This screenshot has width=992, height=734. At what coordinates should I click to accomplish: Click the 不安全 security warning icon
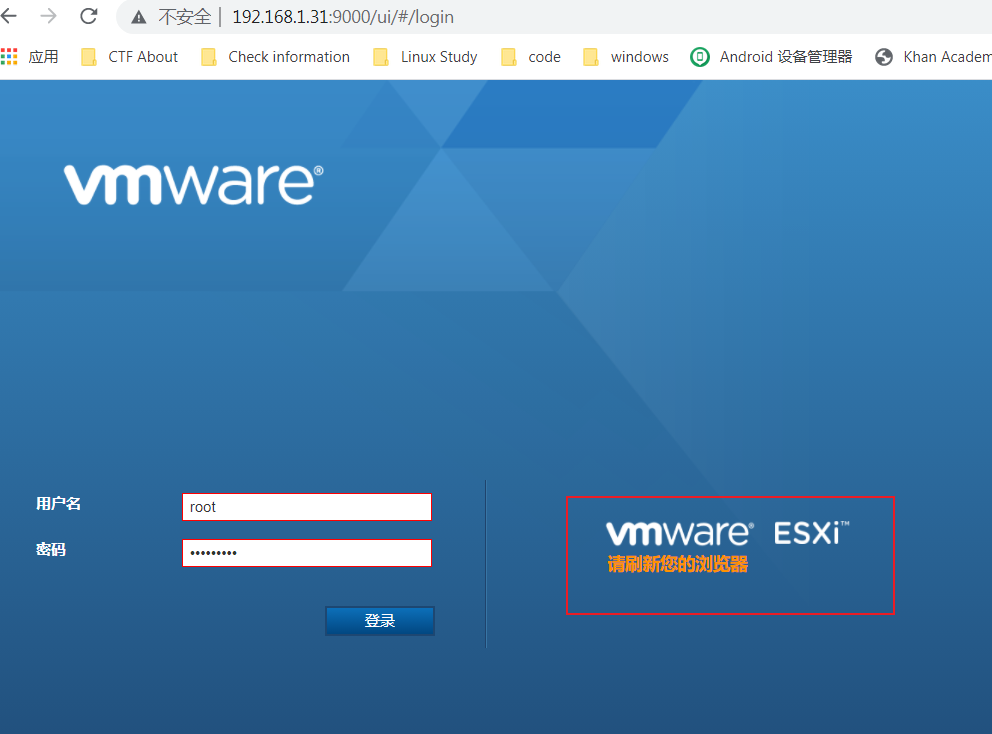(x=138, y=17)
